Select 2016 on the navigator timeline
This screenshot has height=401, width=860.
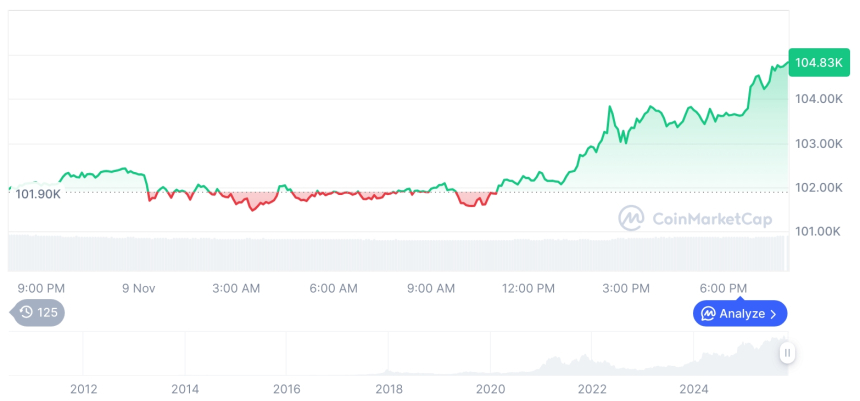(x=287, y=388)
